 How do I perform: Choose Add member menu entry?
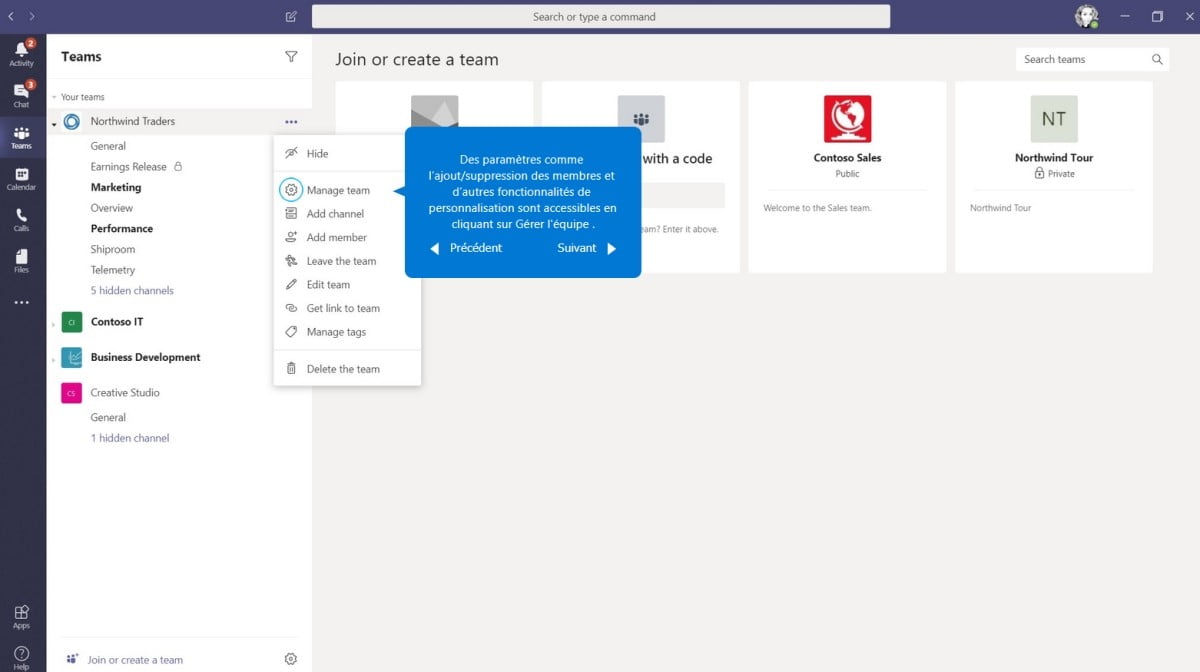[347, 237]
